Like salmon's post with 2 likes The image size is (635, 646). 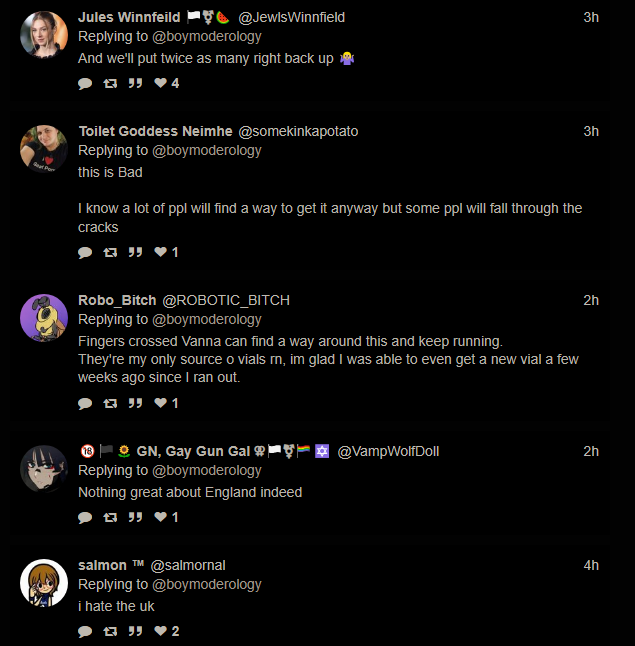(x=160, y=631)
